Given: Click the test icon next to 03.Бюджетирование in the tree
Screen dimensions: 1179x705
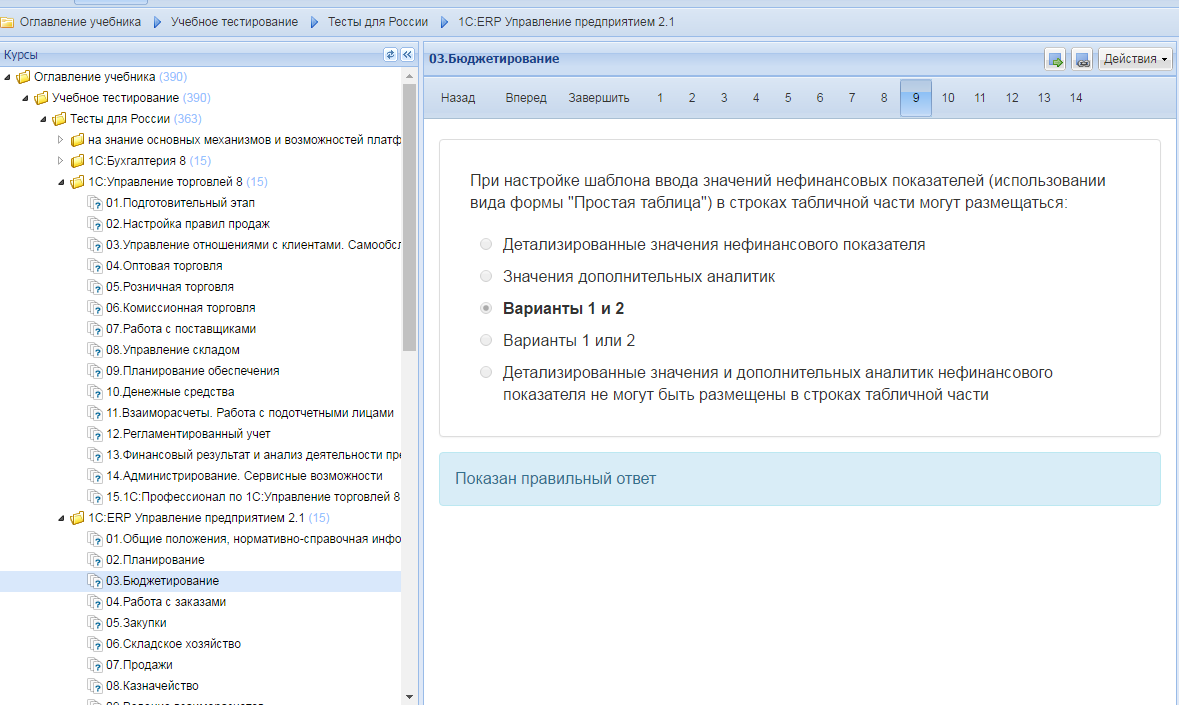Looking at the screenshot, I should click(95, 581).
